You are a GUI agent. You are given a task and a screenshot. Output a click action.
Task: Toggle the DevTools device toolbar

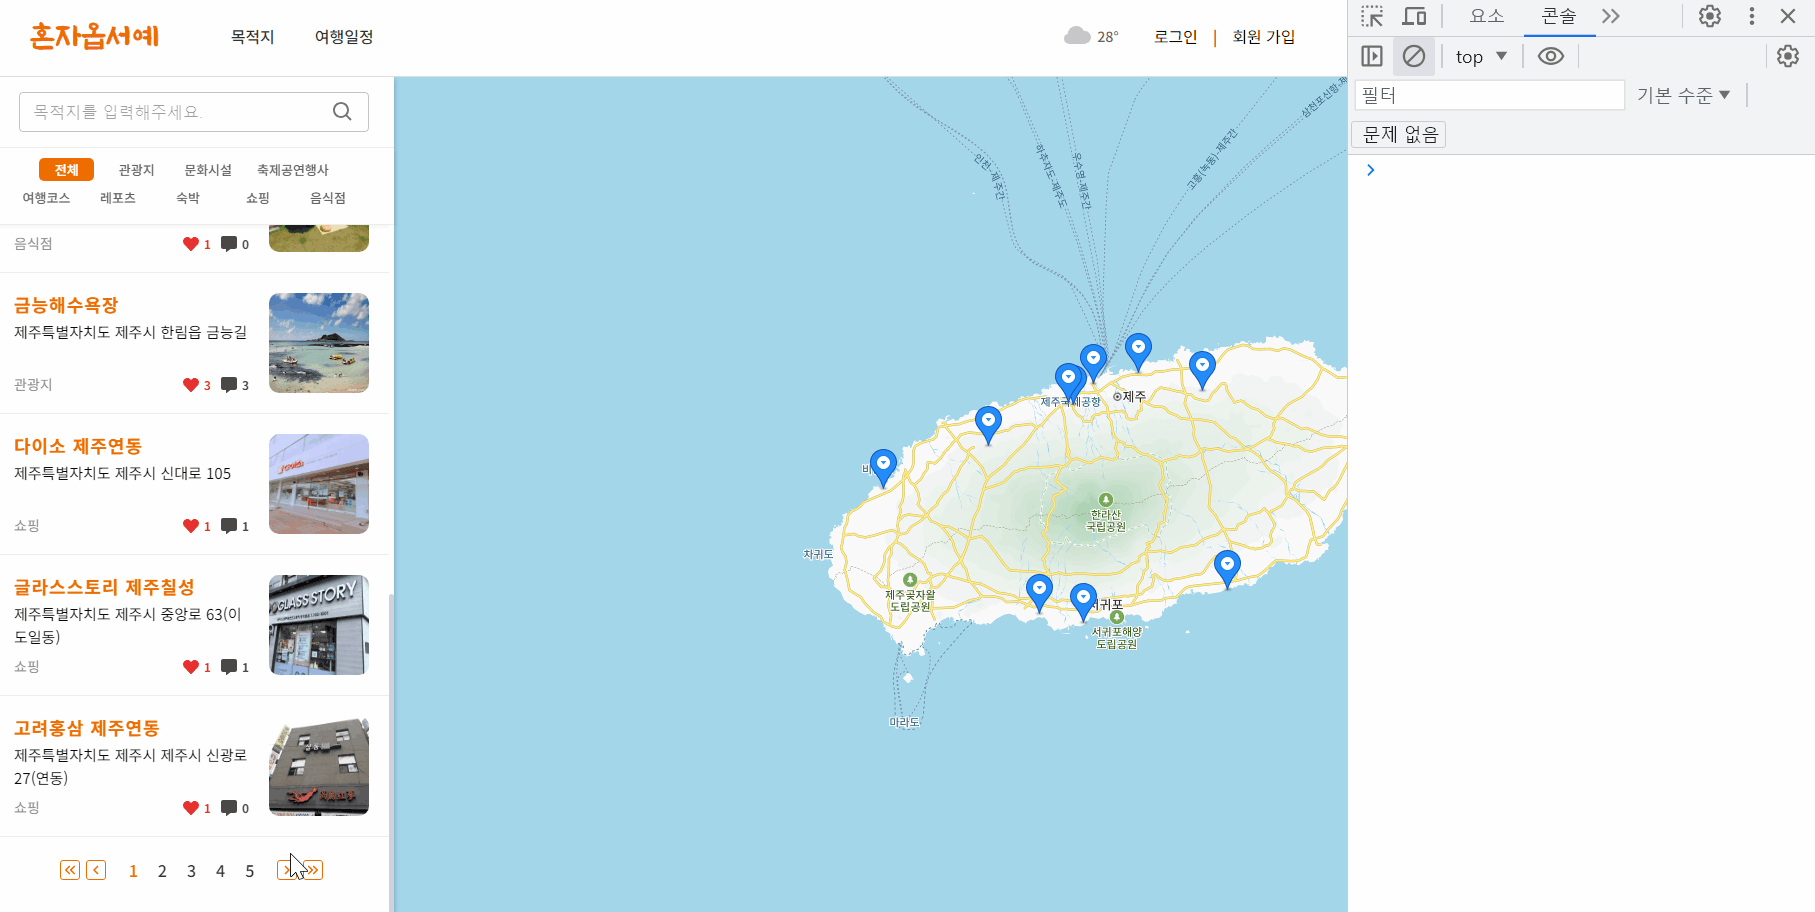click(x=1414, y=16)
